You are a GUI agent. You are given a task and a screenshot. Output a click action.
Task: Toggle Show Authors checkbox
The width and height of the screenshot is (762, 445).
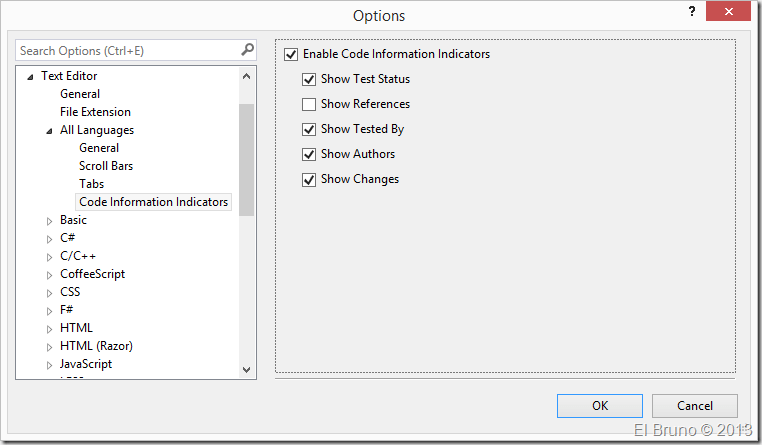point(309,154)
